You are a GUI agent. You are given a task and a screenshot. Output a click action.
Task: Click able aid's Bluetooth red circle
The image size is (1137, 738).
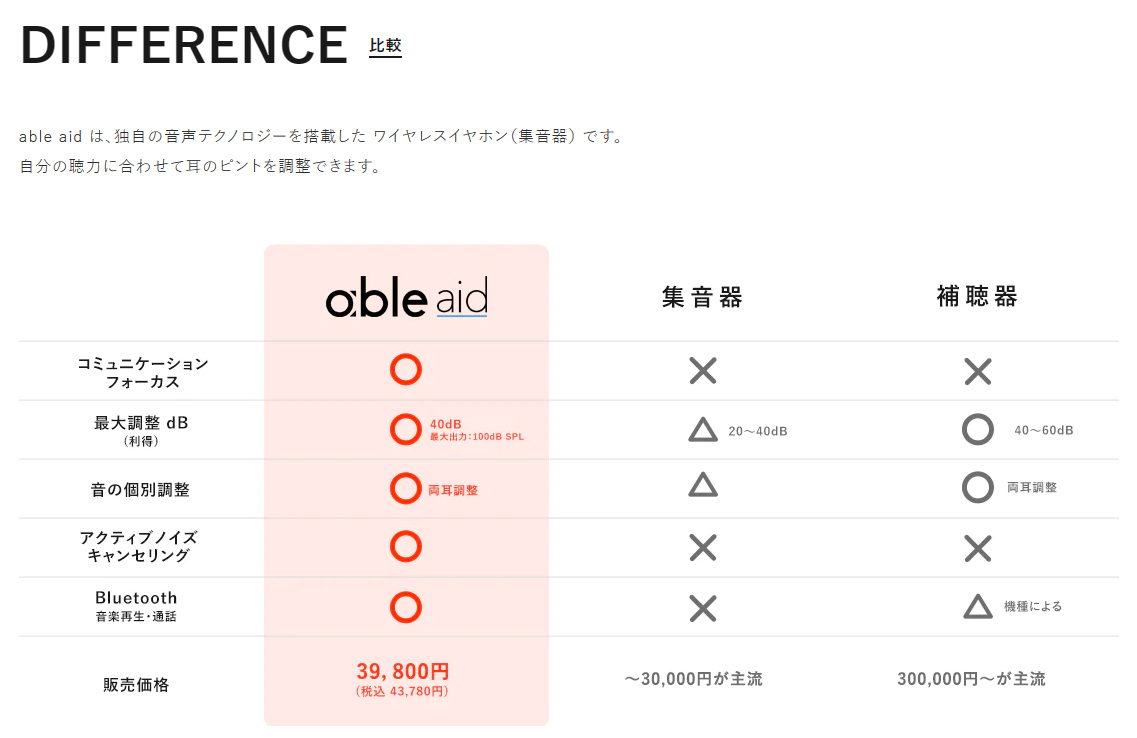pos(406,607)
